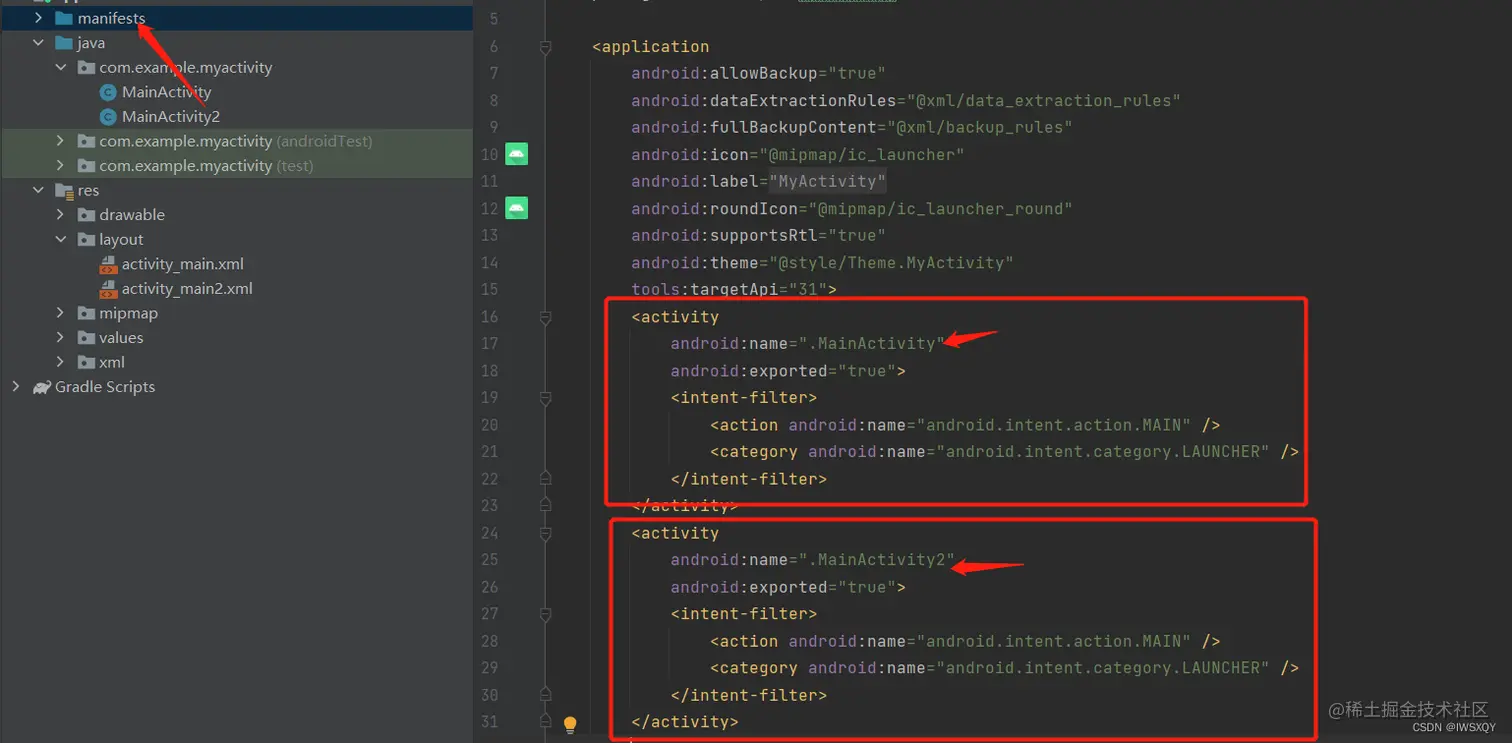Screen dimensions: 1512x743
Task: Click the manifests folder icon
Action: (64, 18)
